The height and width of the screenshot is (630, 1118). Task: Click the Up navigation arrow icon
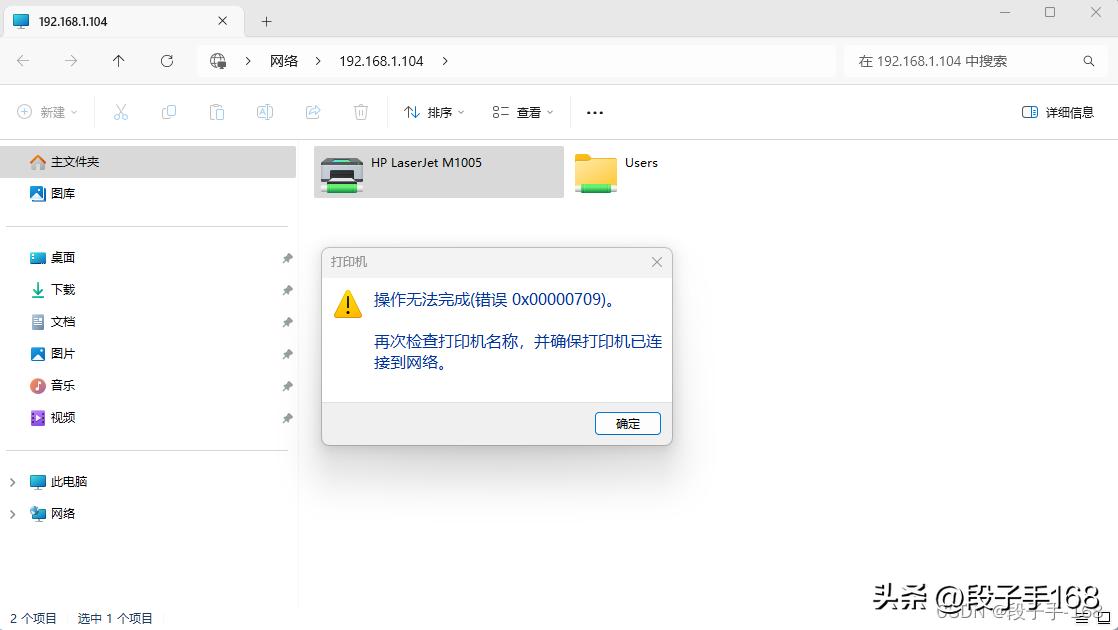pyautogui.click(x=118, y=60)
